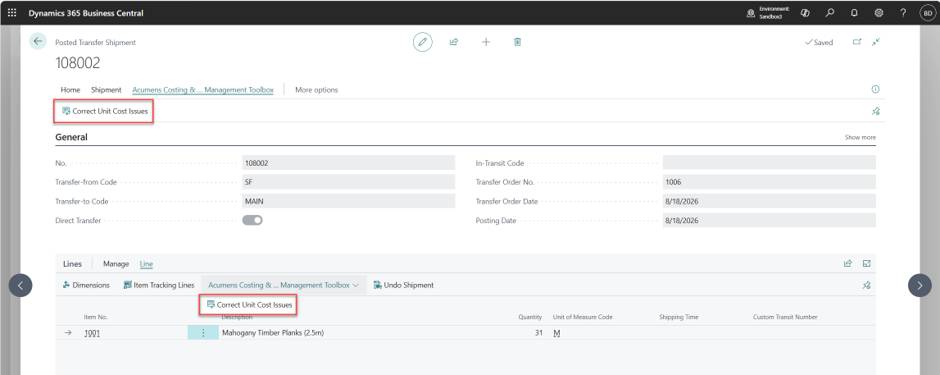Click the Transfer Order Date field
940x375 pixels.
tap(769, 201)
